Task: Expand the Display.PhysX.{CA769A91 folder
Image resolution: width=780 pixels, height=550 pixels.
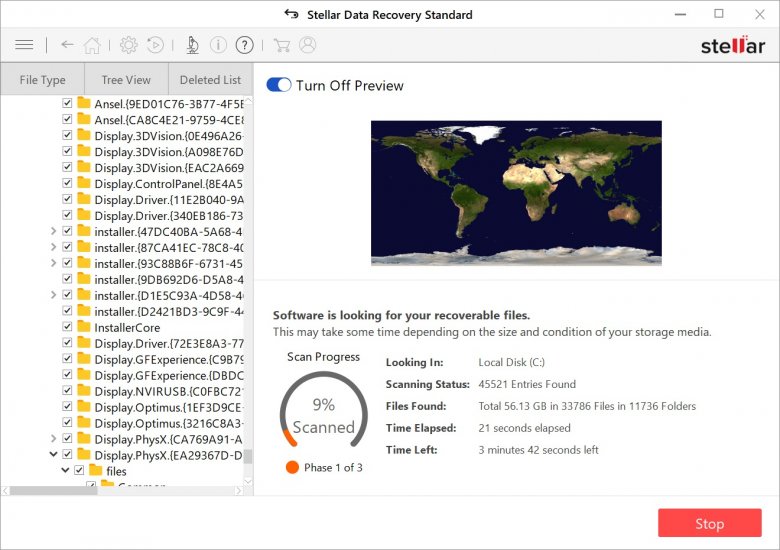Action: click(53, 439)
